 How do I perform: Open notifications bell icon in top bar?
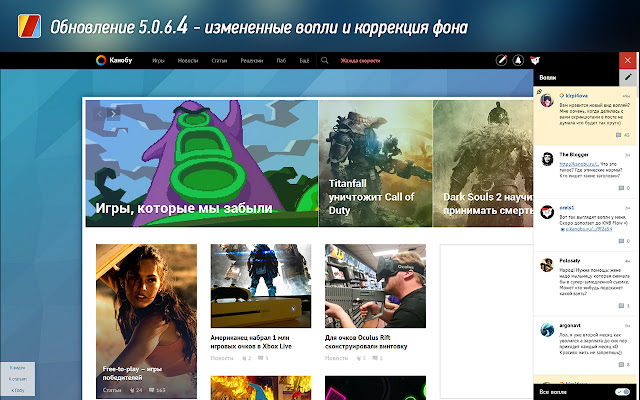coord(518,60)
